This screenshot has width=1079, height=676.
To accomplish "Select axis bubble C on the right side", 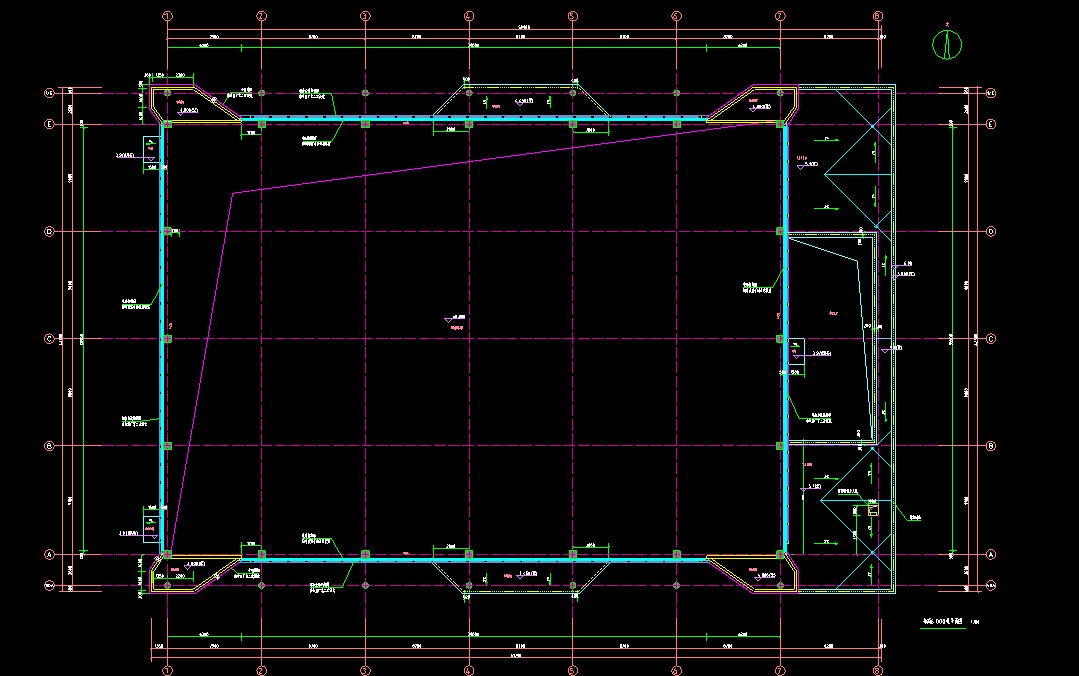I will [990, 339].
